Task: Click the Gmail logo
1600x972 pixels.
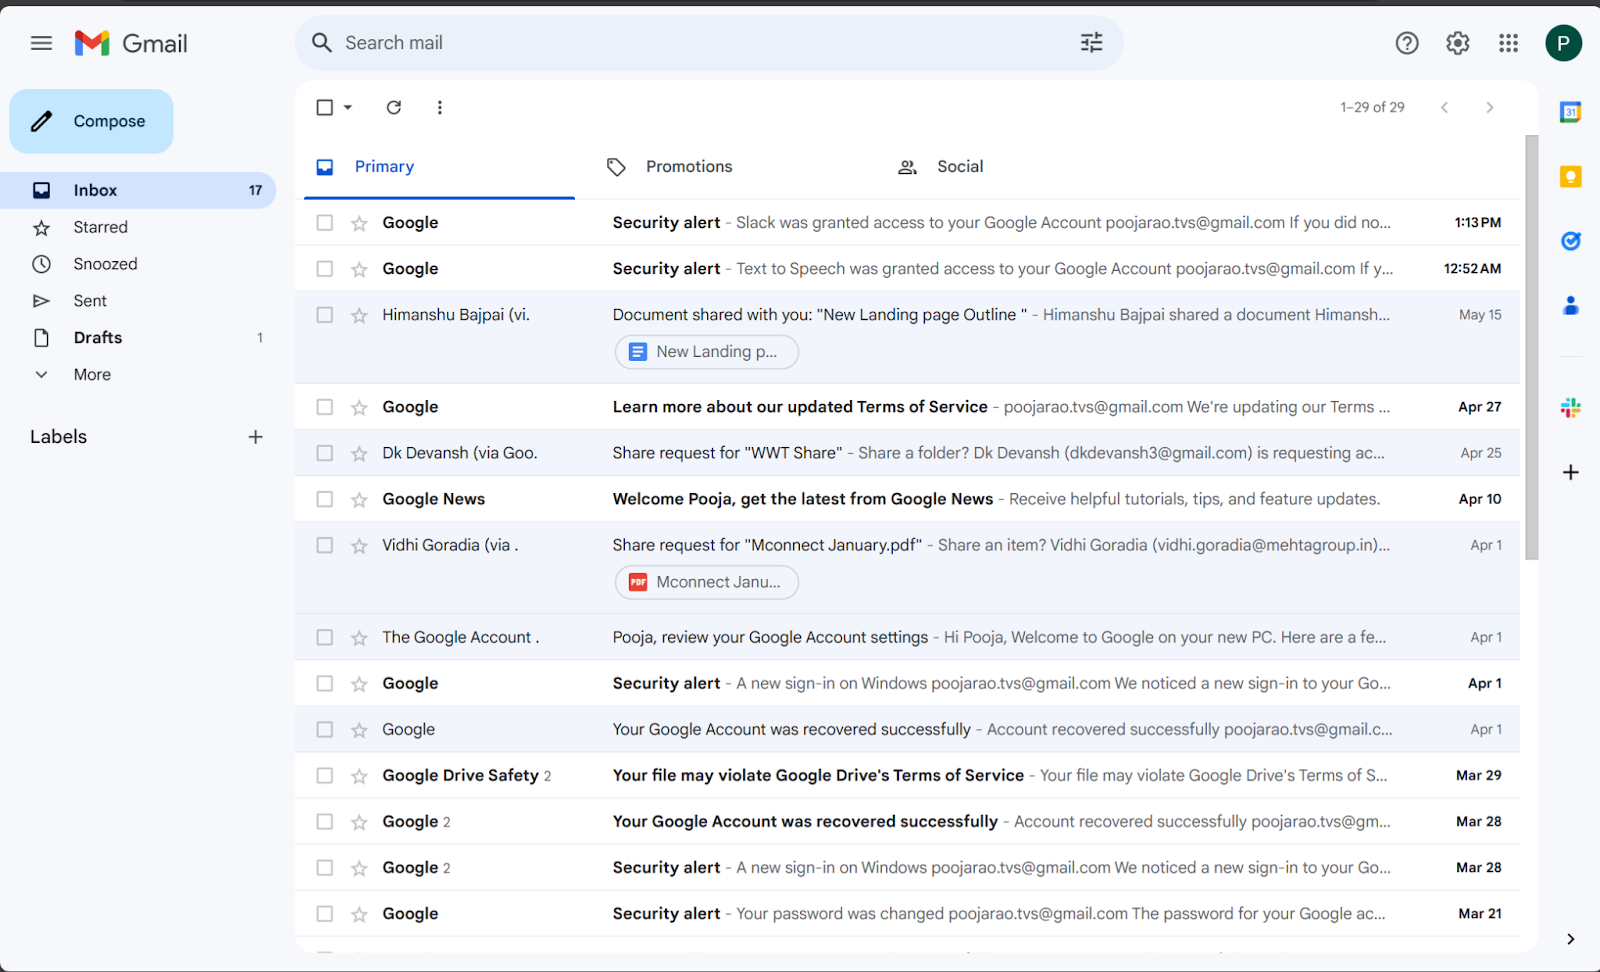Action: coord(131,43)
